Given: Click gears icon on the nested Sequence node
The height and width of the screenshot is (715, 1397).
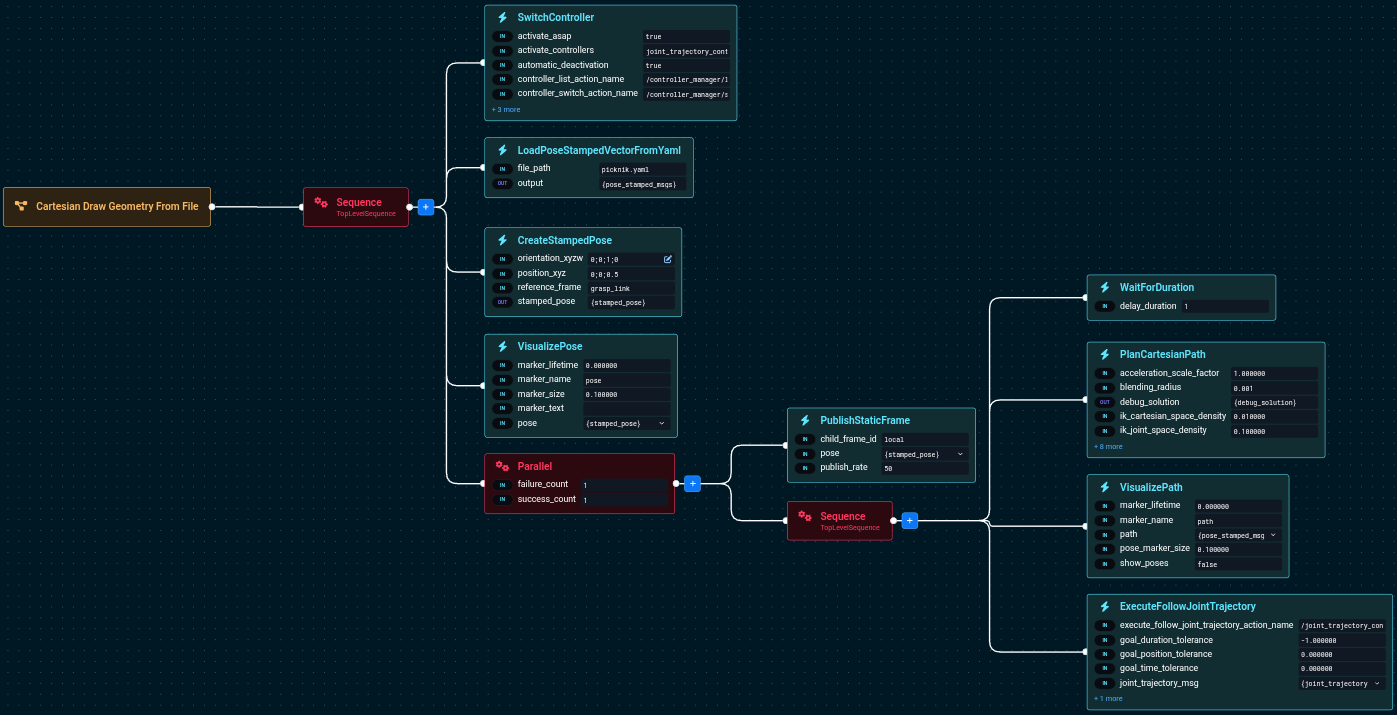Looking at the screenshot, I should coord(805,516).
